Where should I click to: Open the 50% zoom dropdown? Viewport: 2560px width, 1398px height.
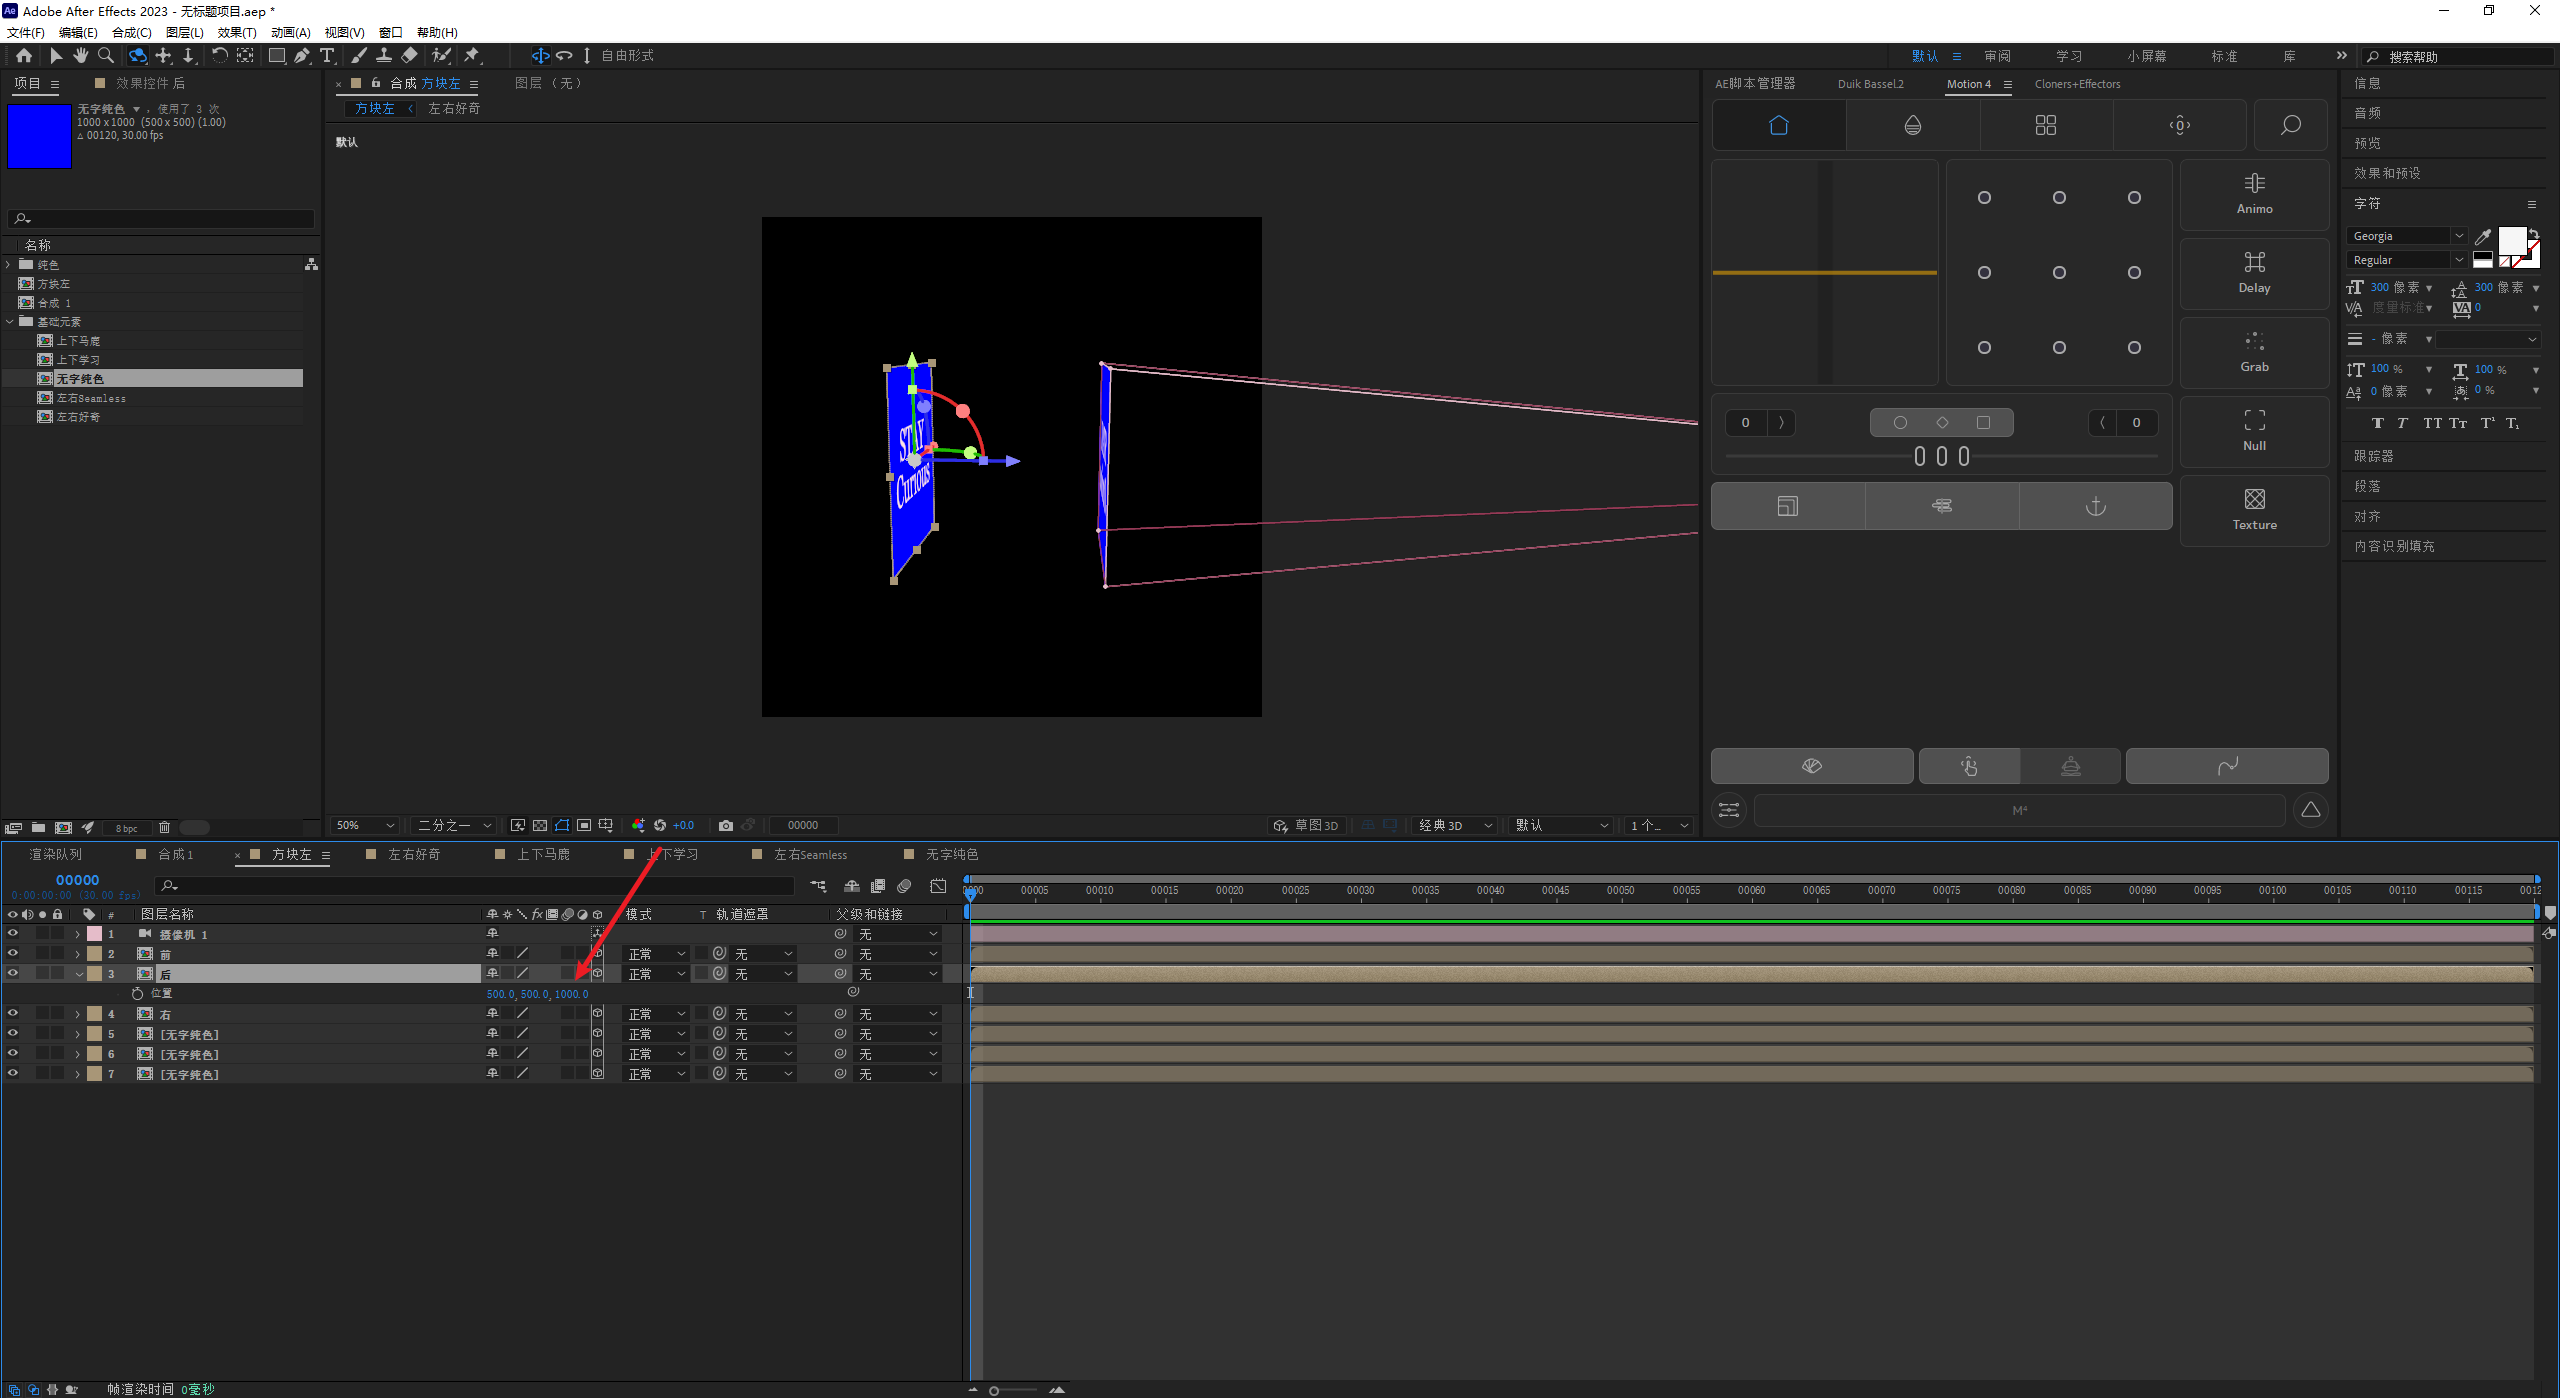[x=365, y=825]
